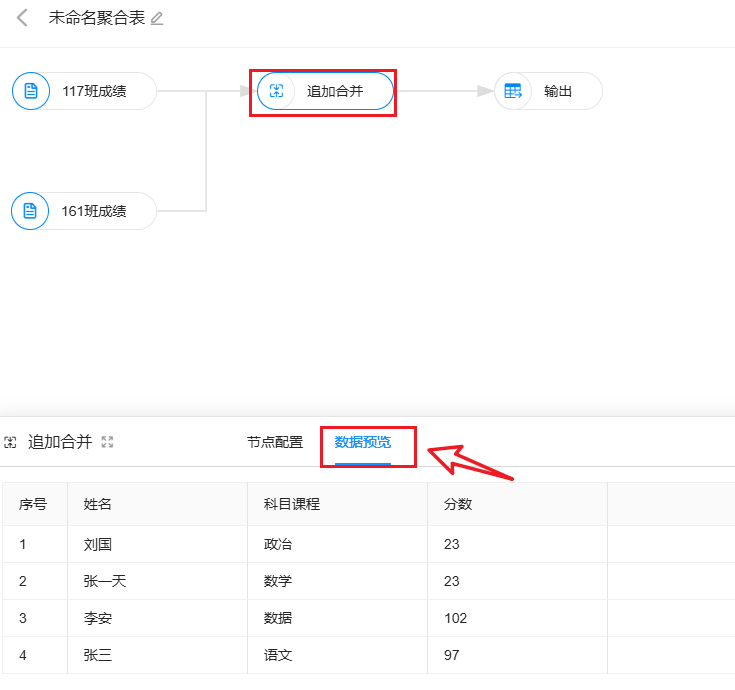
Task: Select the 追加合并 node label in the canvas
Action: point(335,91)
